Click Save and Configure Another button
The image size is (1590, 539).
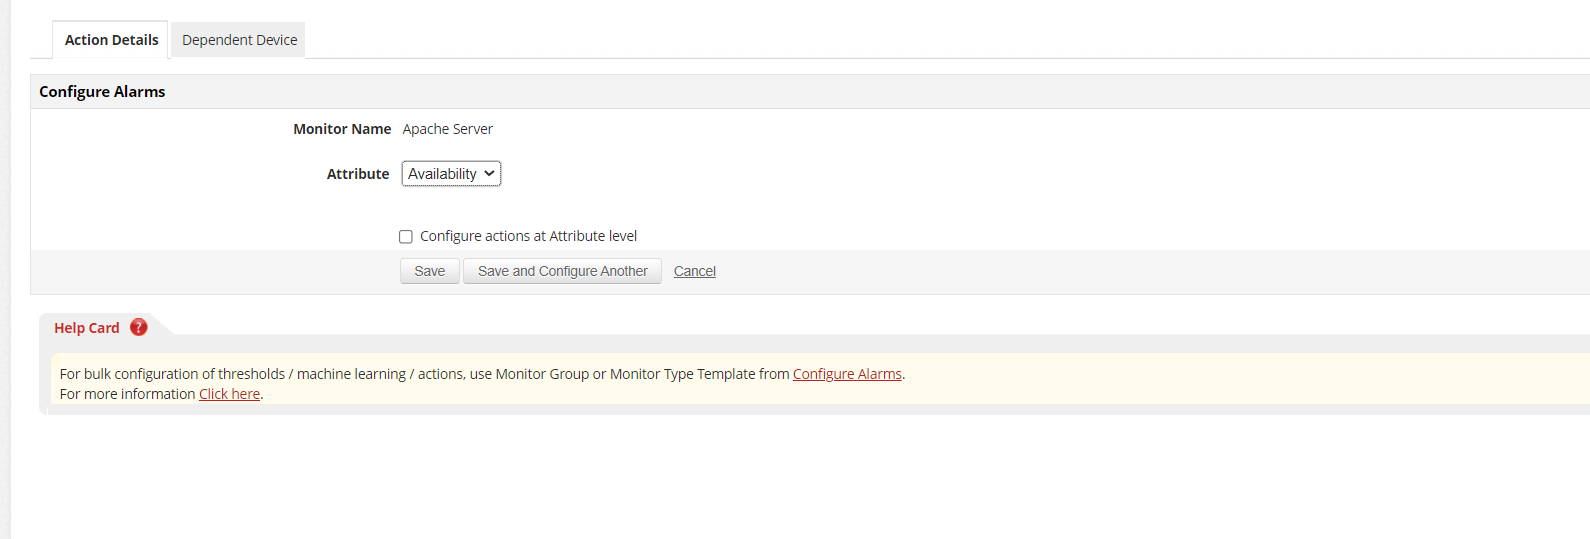pos(562,271)
